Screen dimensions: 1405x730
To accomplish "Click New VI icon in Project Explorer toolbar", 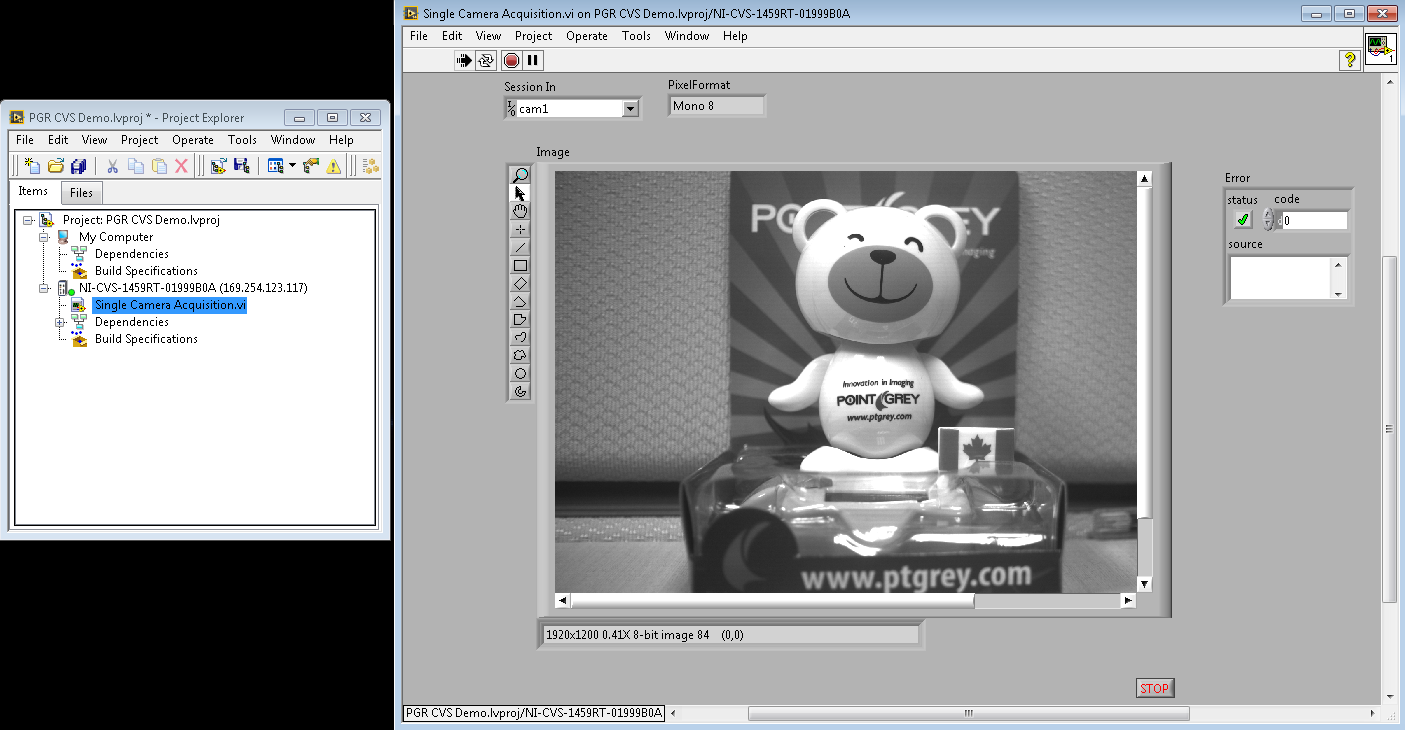I will 32,166.
